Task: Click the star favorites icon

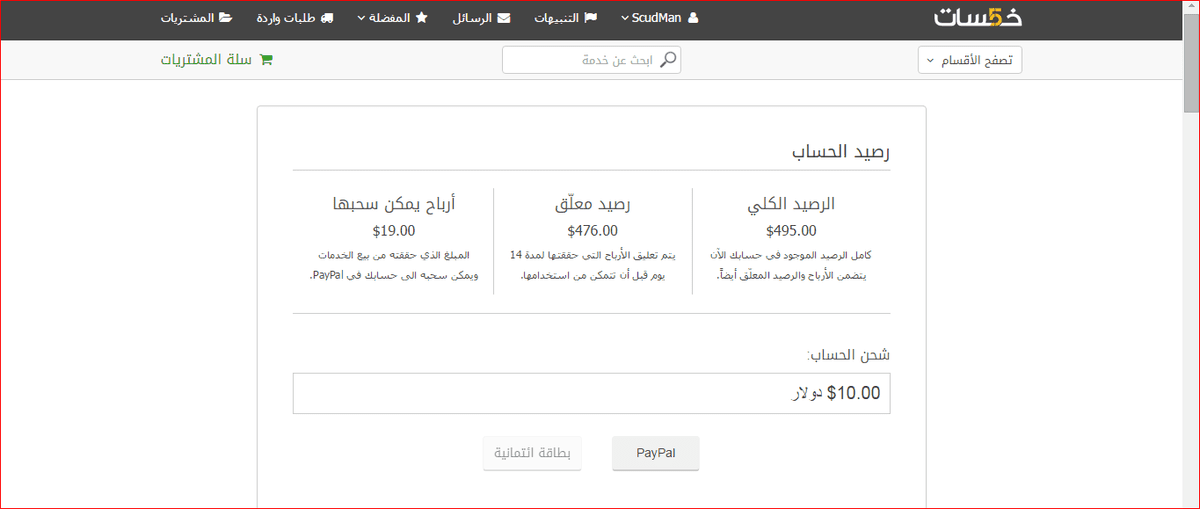Action: [x=422, y=18]
